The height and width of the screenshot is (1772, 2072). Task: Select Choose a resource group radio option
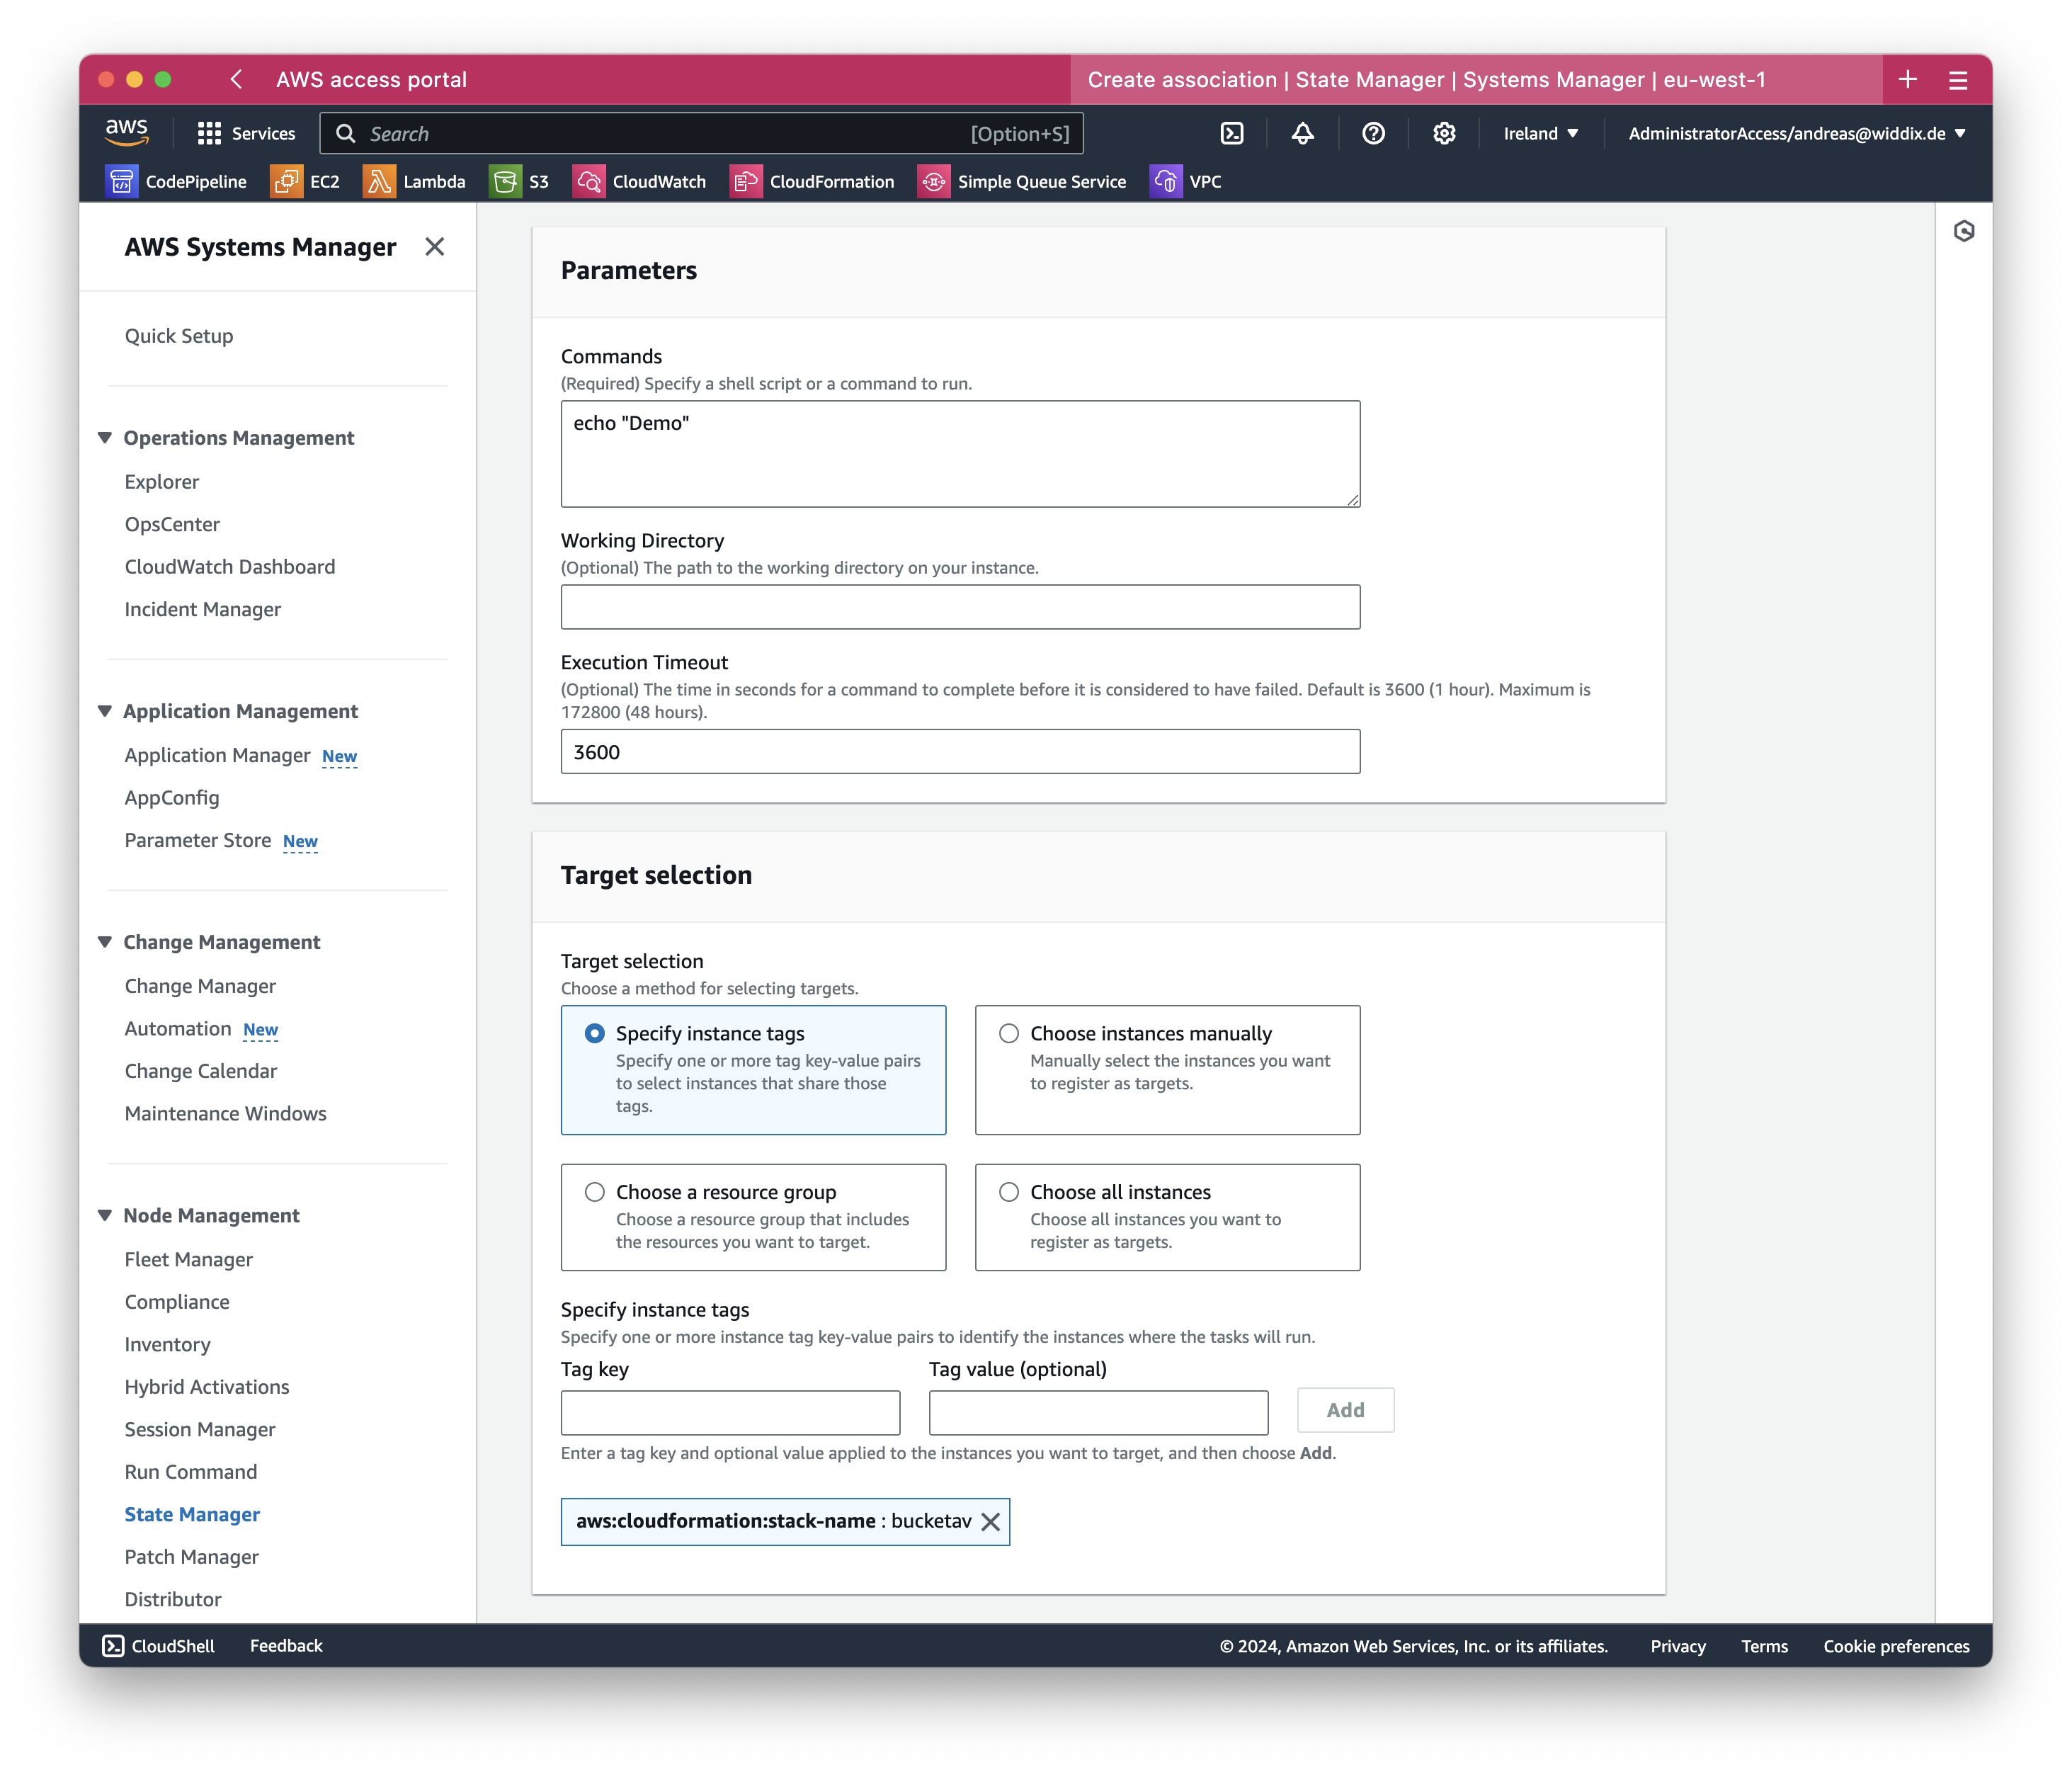[x=595, y=1192]
